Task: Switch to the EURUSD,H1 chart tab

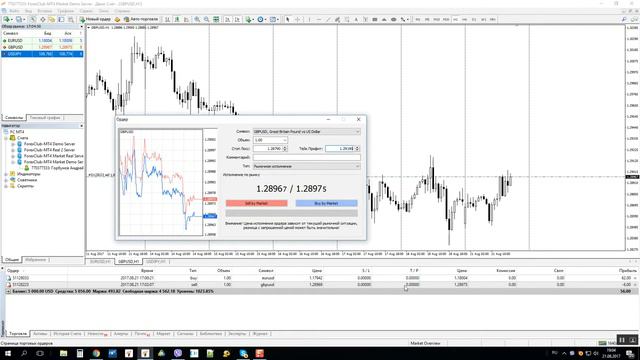Action: 100,261
